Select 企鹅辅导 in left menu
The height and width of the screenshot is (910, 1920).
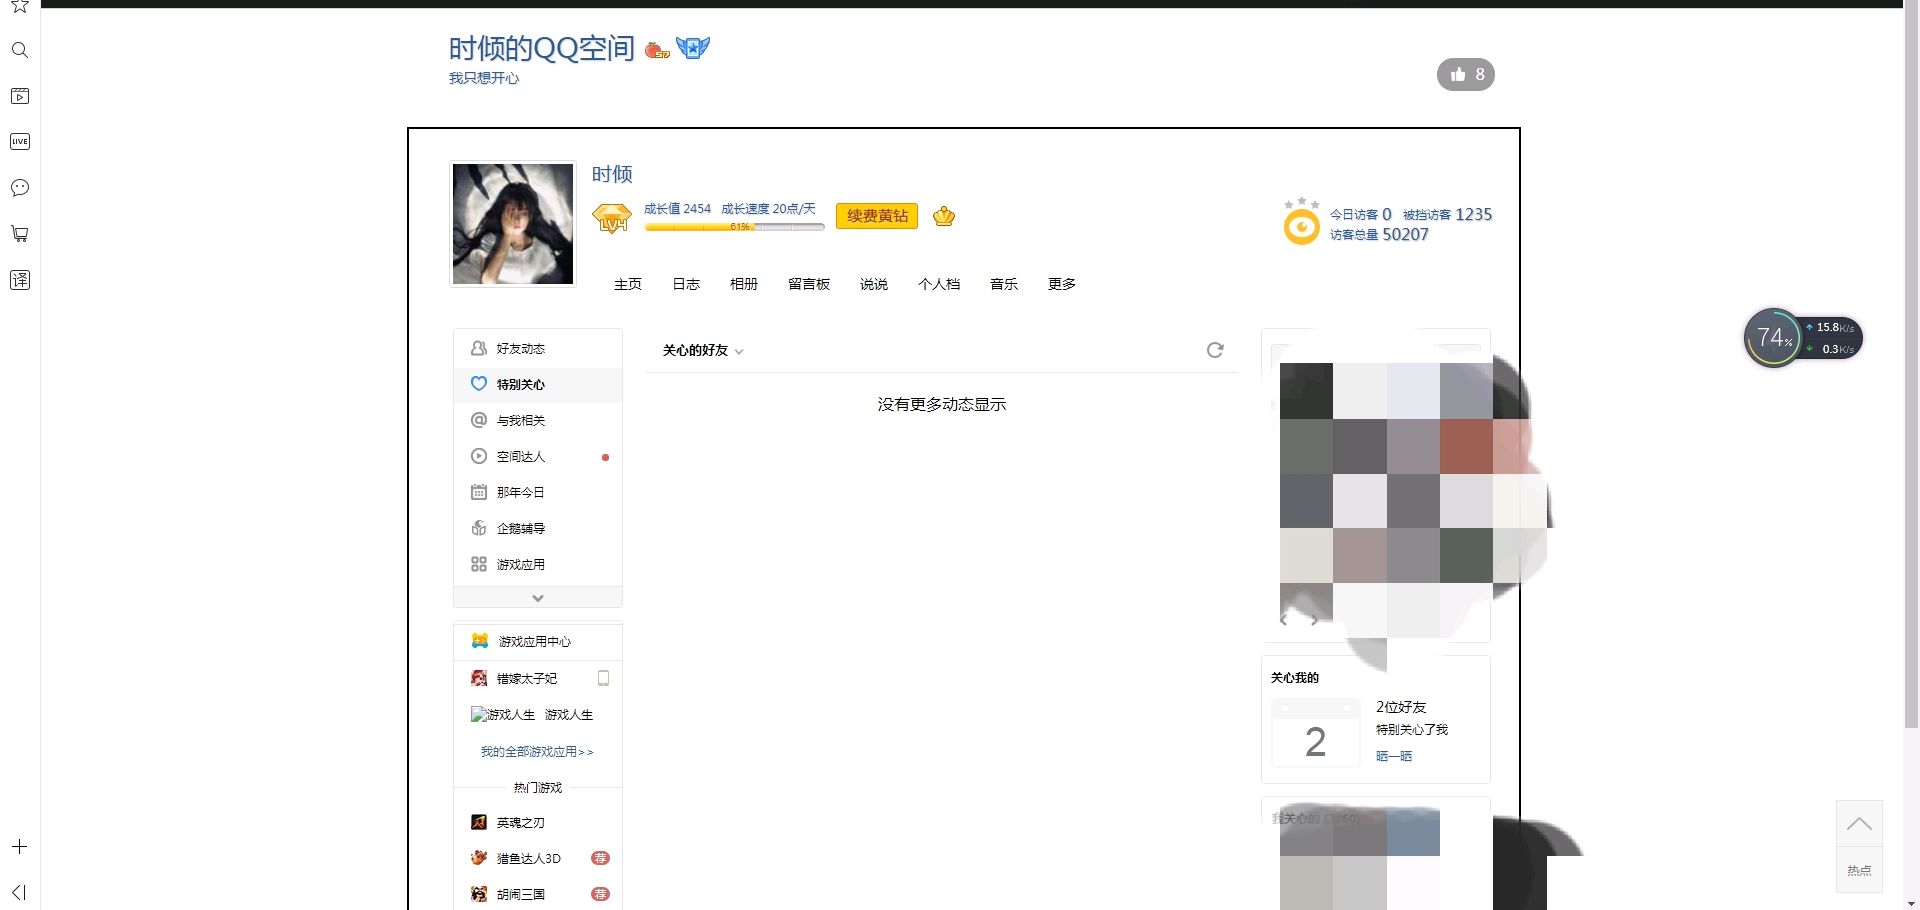pos(538,529)
